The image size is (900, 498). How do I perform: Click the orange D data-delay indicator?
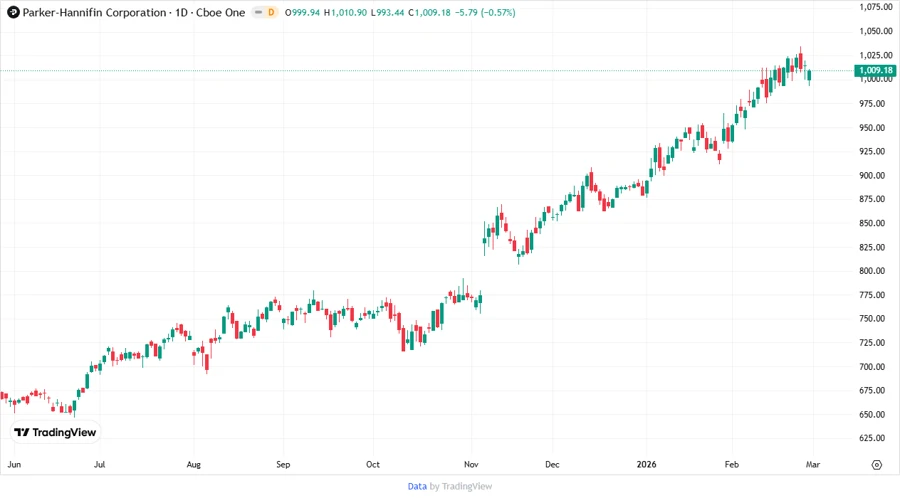coord(271,12)
